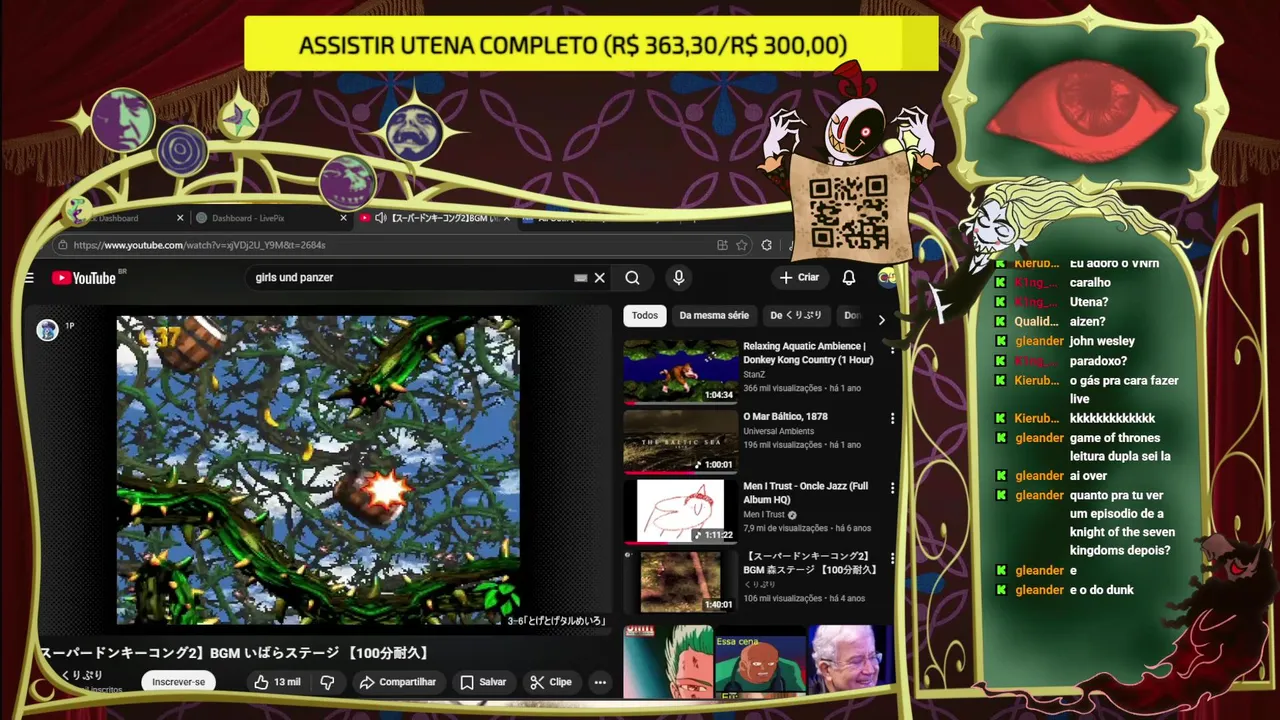
Task: Click chat message 'john wesley'
Action: pos(1102,341)
